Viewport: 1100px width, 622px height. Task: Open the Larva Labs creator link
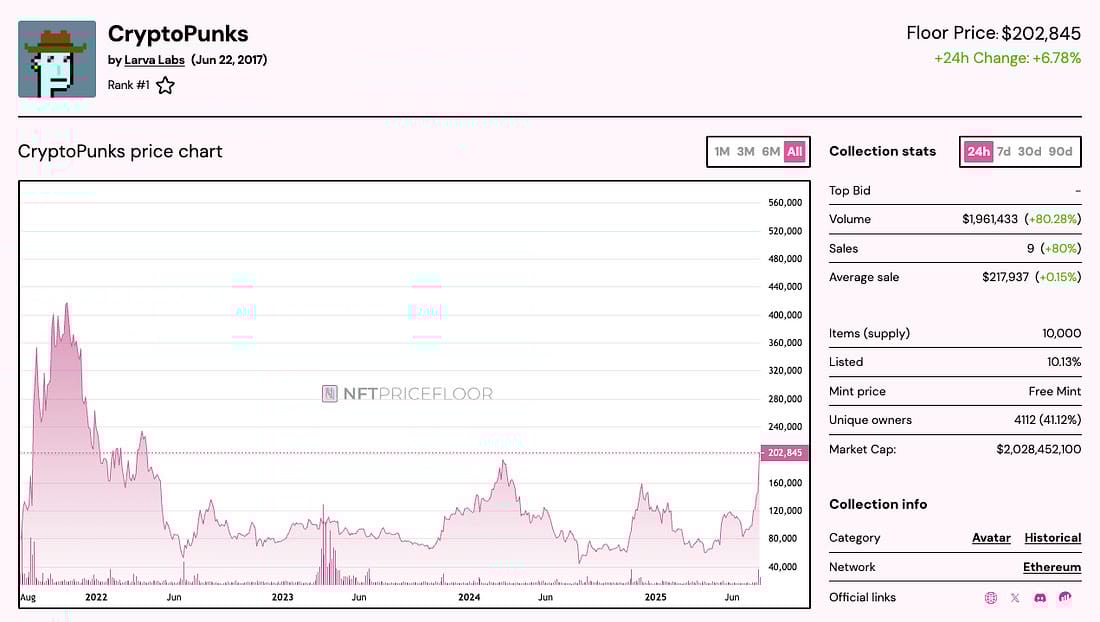154,60
